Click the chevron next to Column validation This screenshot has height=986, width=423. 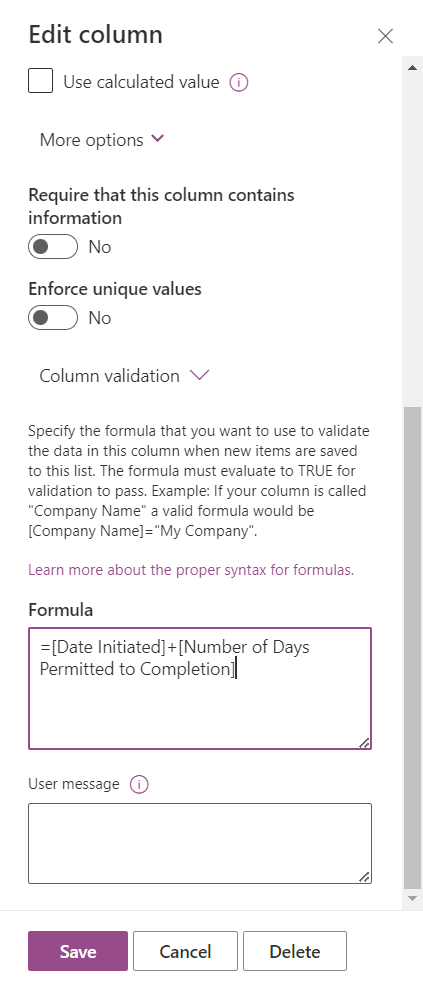(199, 375)
